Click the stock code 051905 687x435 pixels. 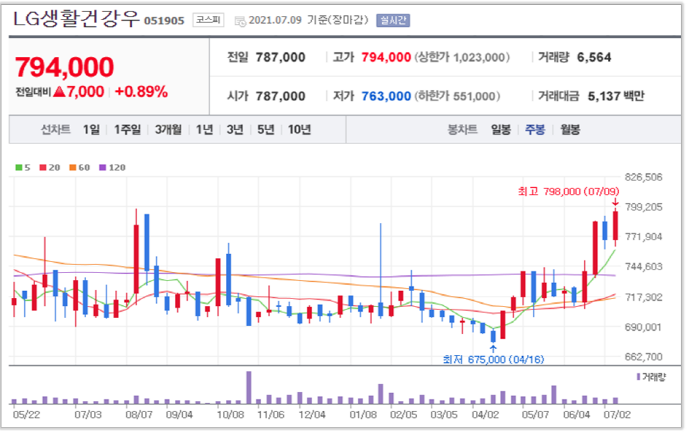[x=164, y=21]
